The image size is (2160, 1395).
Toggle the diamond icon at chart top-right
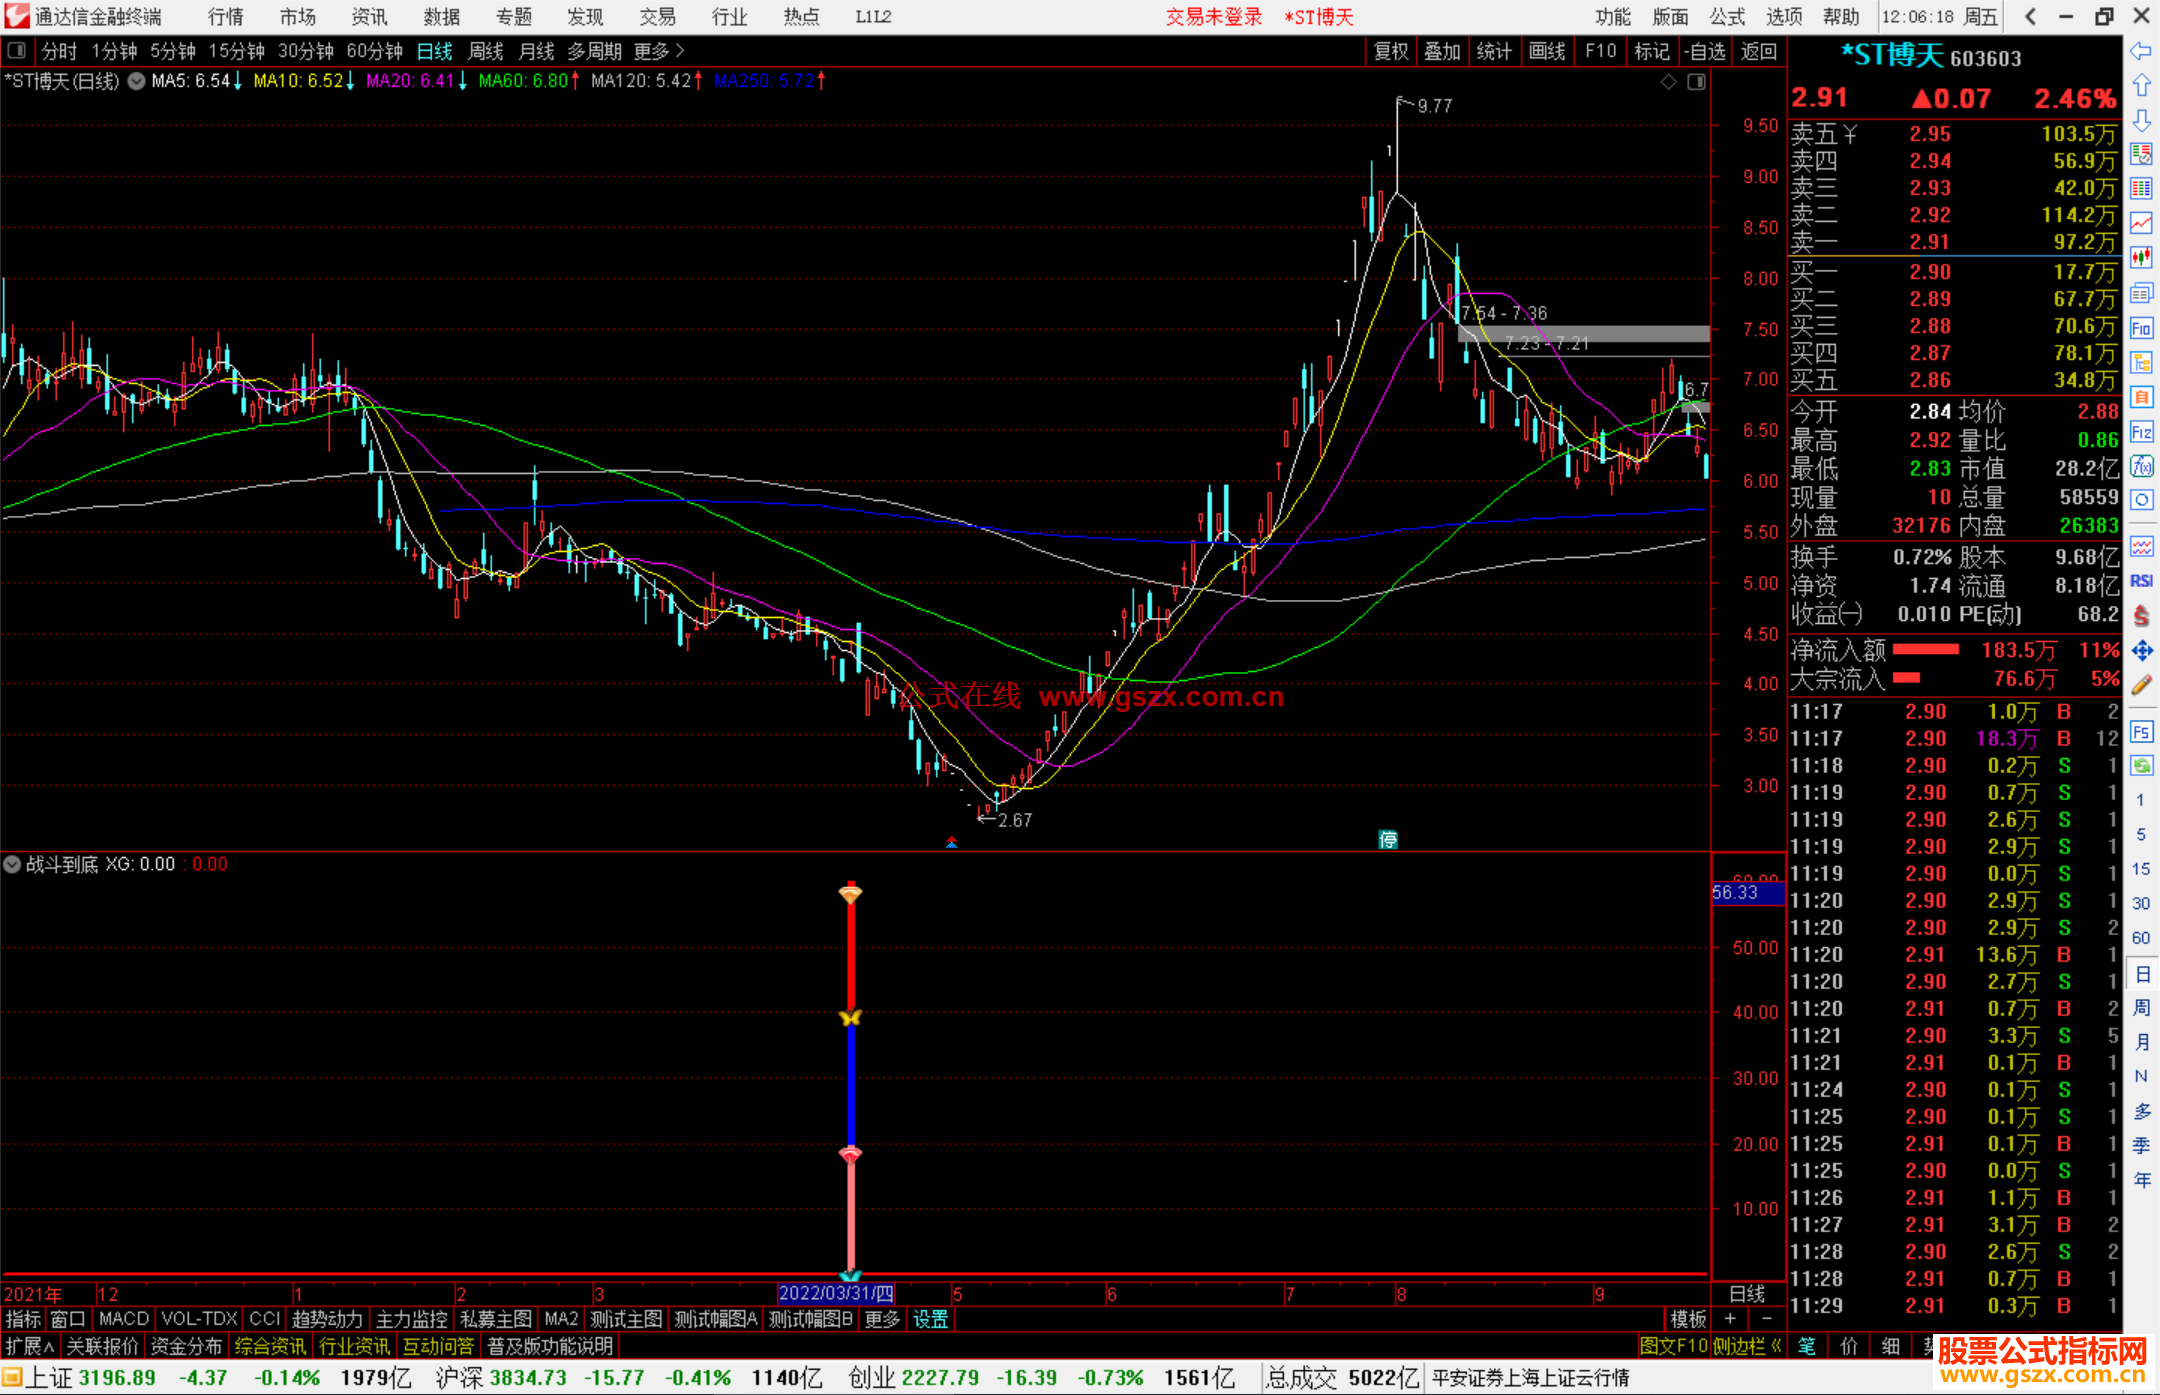[1668, 82]
